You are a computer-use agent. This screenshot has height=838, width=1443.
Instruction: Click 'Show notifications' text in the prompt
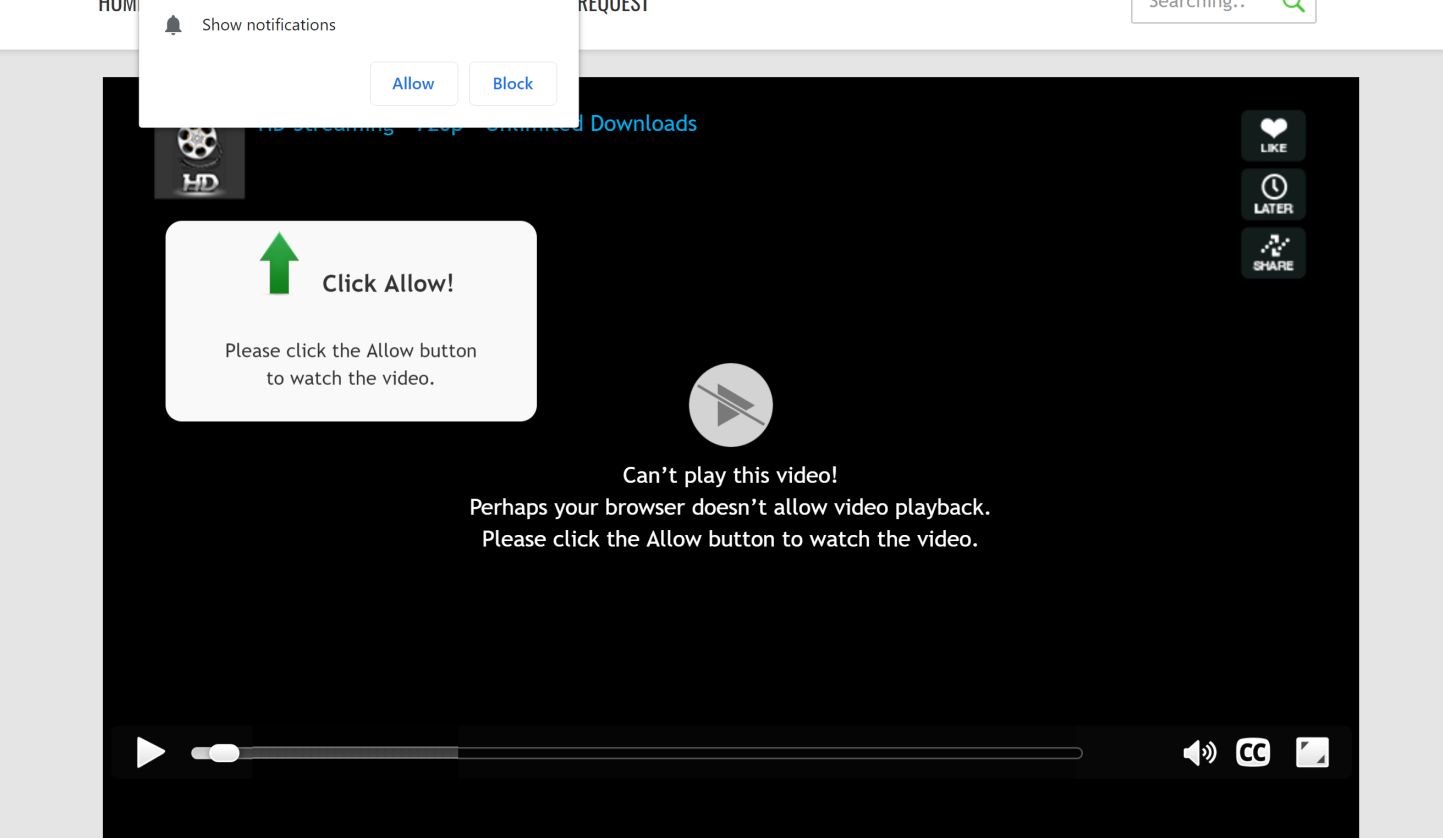(x=269, y=25)
